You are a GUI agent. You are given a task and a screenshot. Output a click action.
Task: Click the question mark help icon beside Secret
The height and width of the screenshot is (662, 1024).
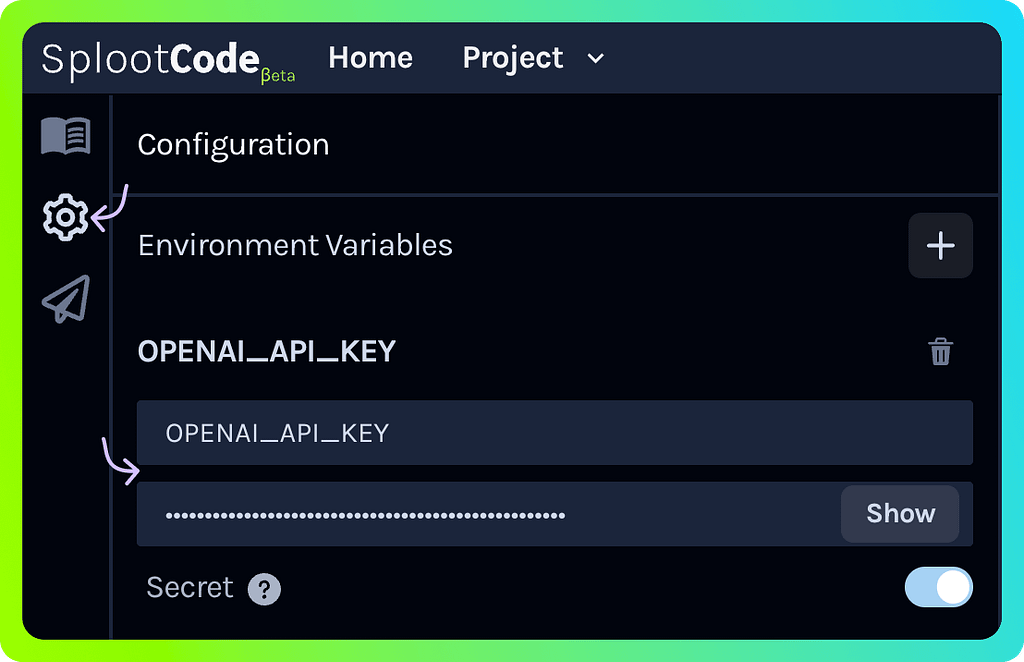click(x=264, y=589)
